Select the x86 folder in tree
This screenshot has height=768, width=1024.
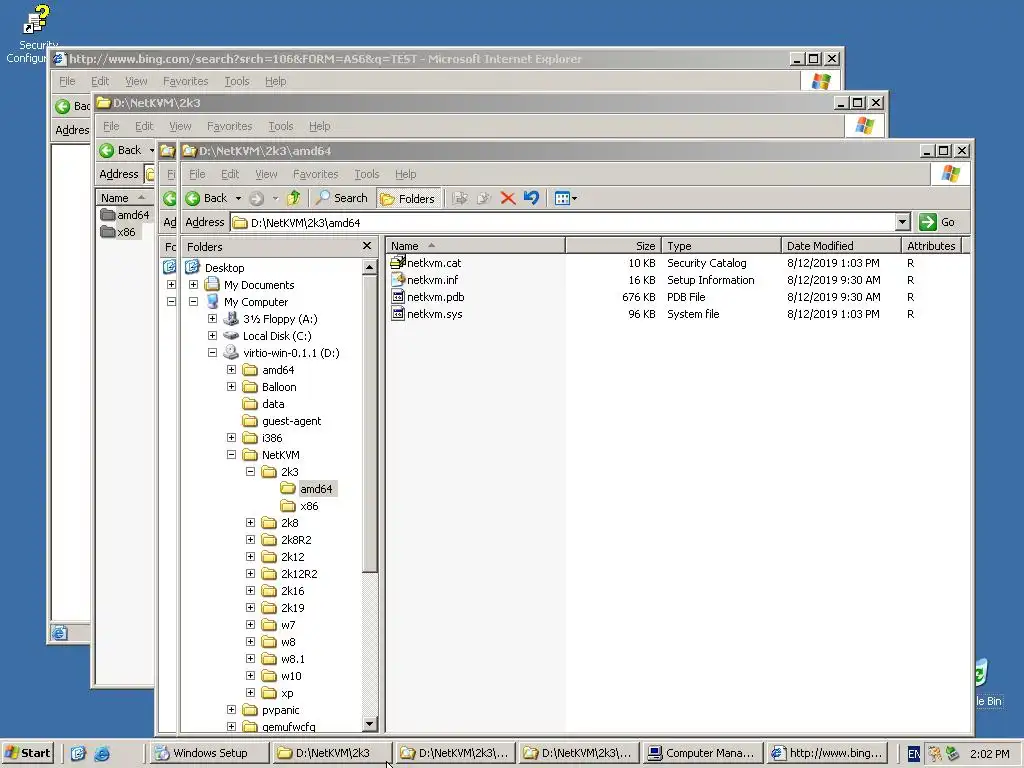[x=309, y=505]
